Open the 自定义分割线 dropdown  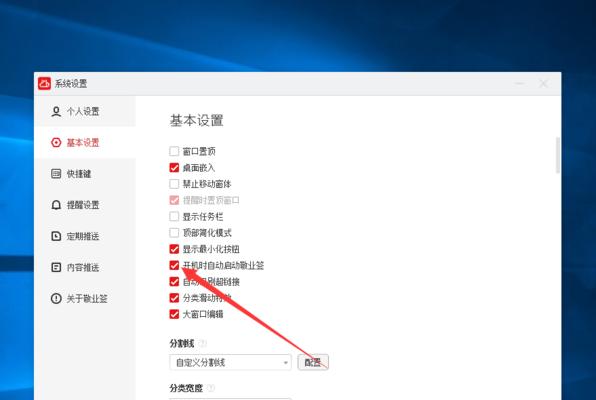pos(230,362)
